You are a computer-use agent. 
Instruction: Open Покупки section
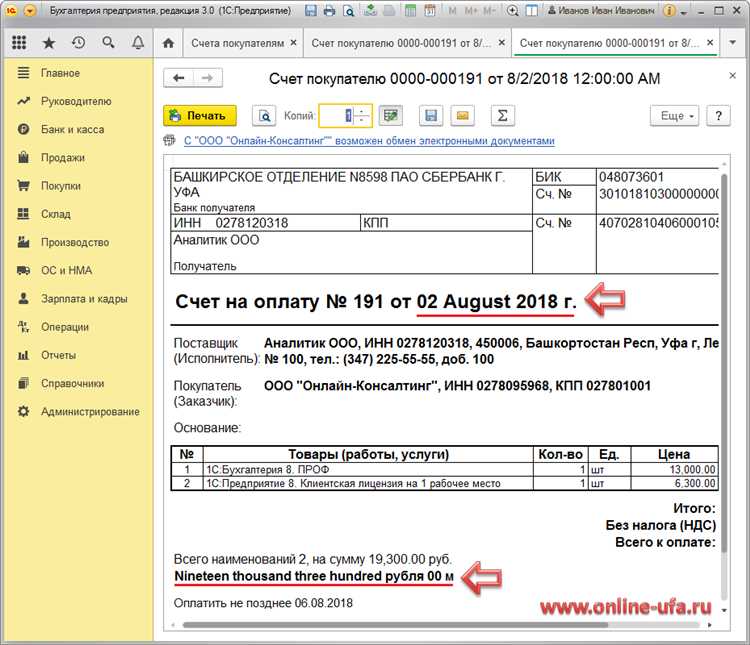(61, 186)
